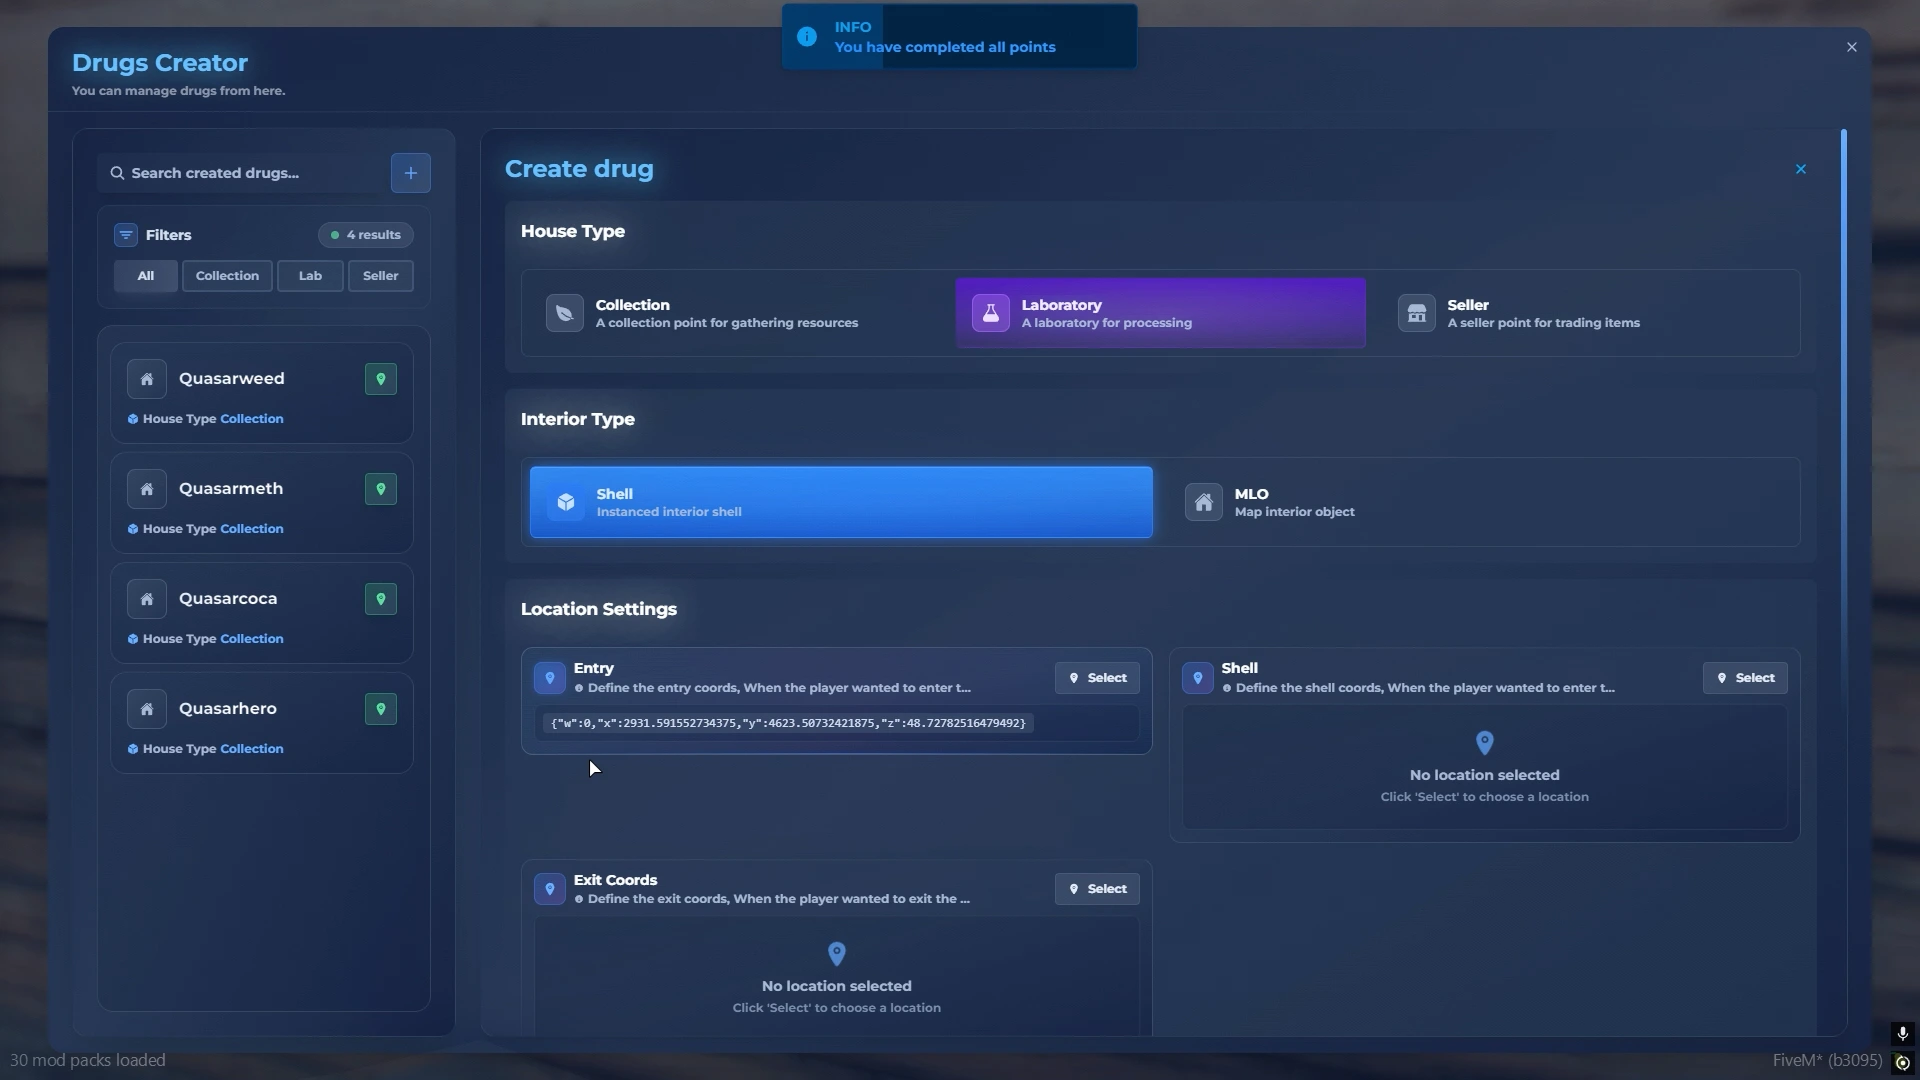The height and width of the screenshot is (1080, 1920).
Task: Open the Quasarcoca drug entry
Action: pos(262,613)
